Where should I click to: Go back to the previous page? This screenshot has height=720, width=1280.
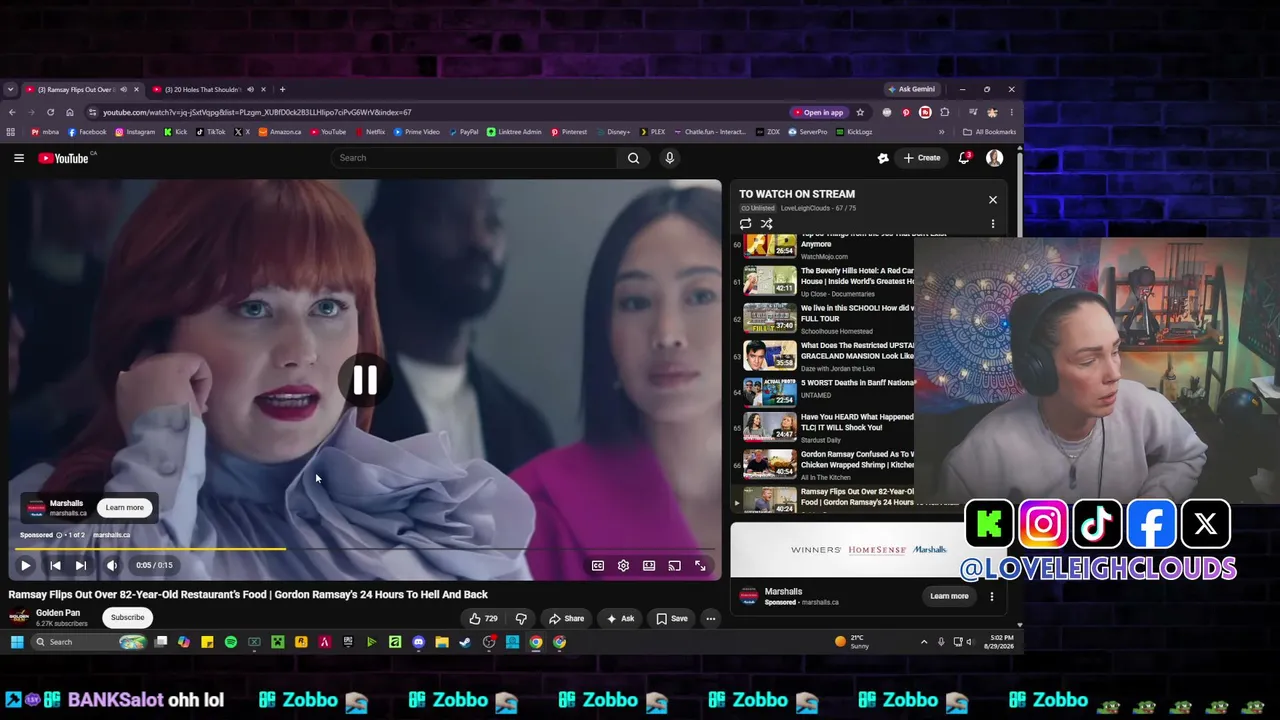(11, 112)
